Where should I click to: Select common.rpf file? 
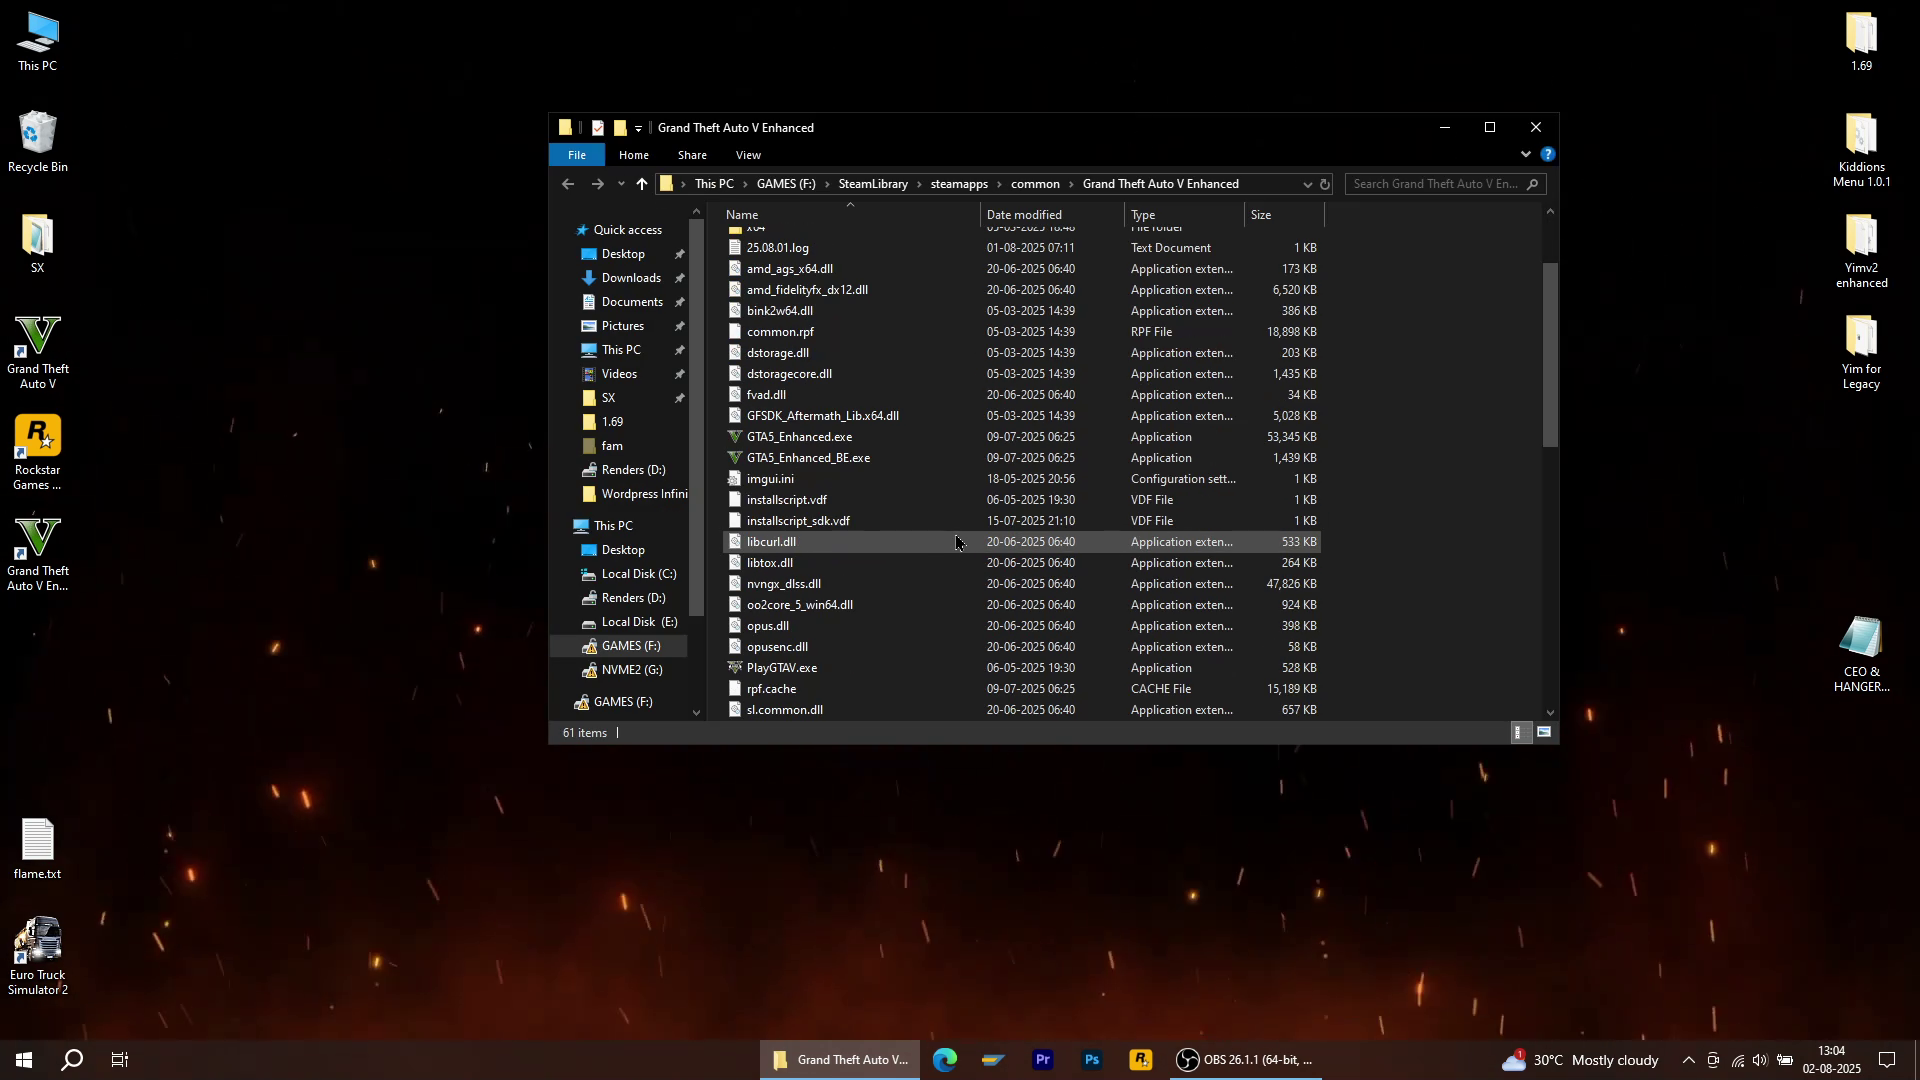click(1021, 332)
